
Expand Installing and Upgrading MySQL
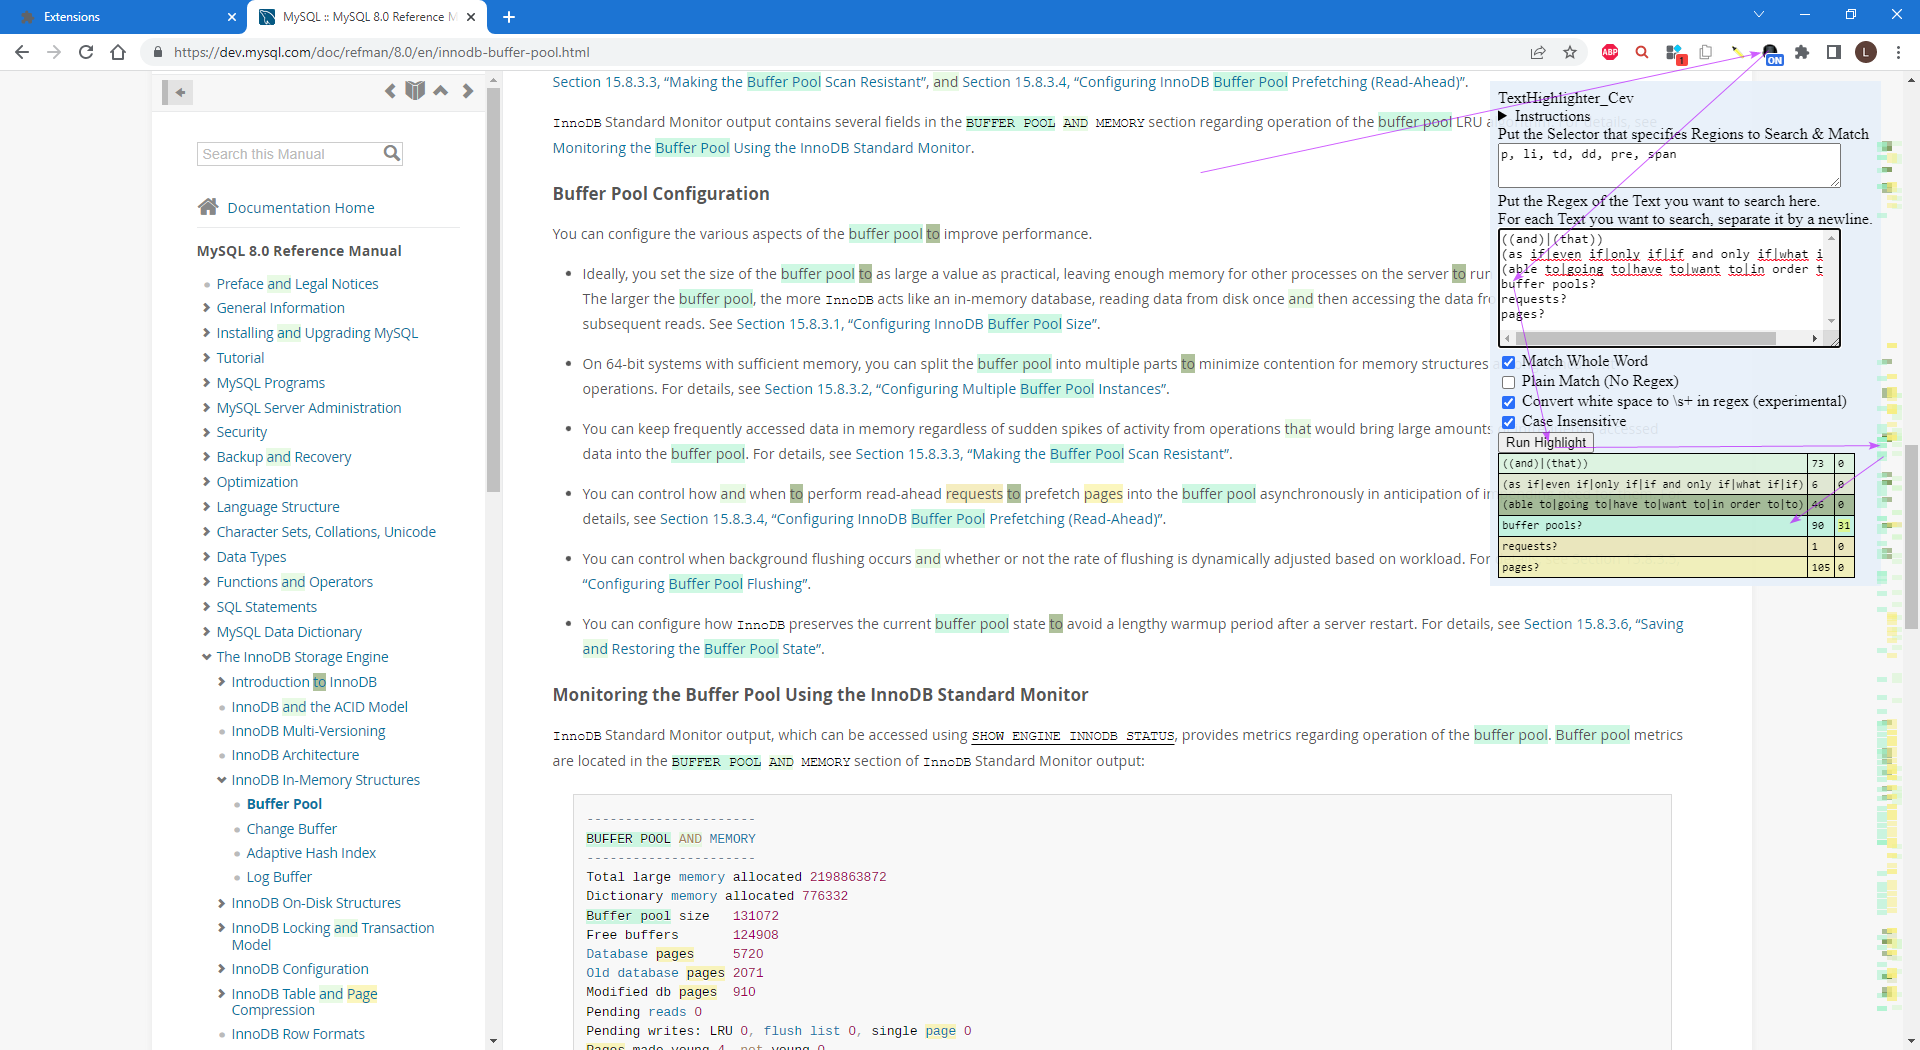206,333
